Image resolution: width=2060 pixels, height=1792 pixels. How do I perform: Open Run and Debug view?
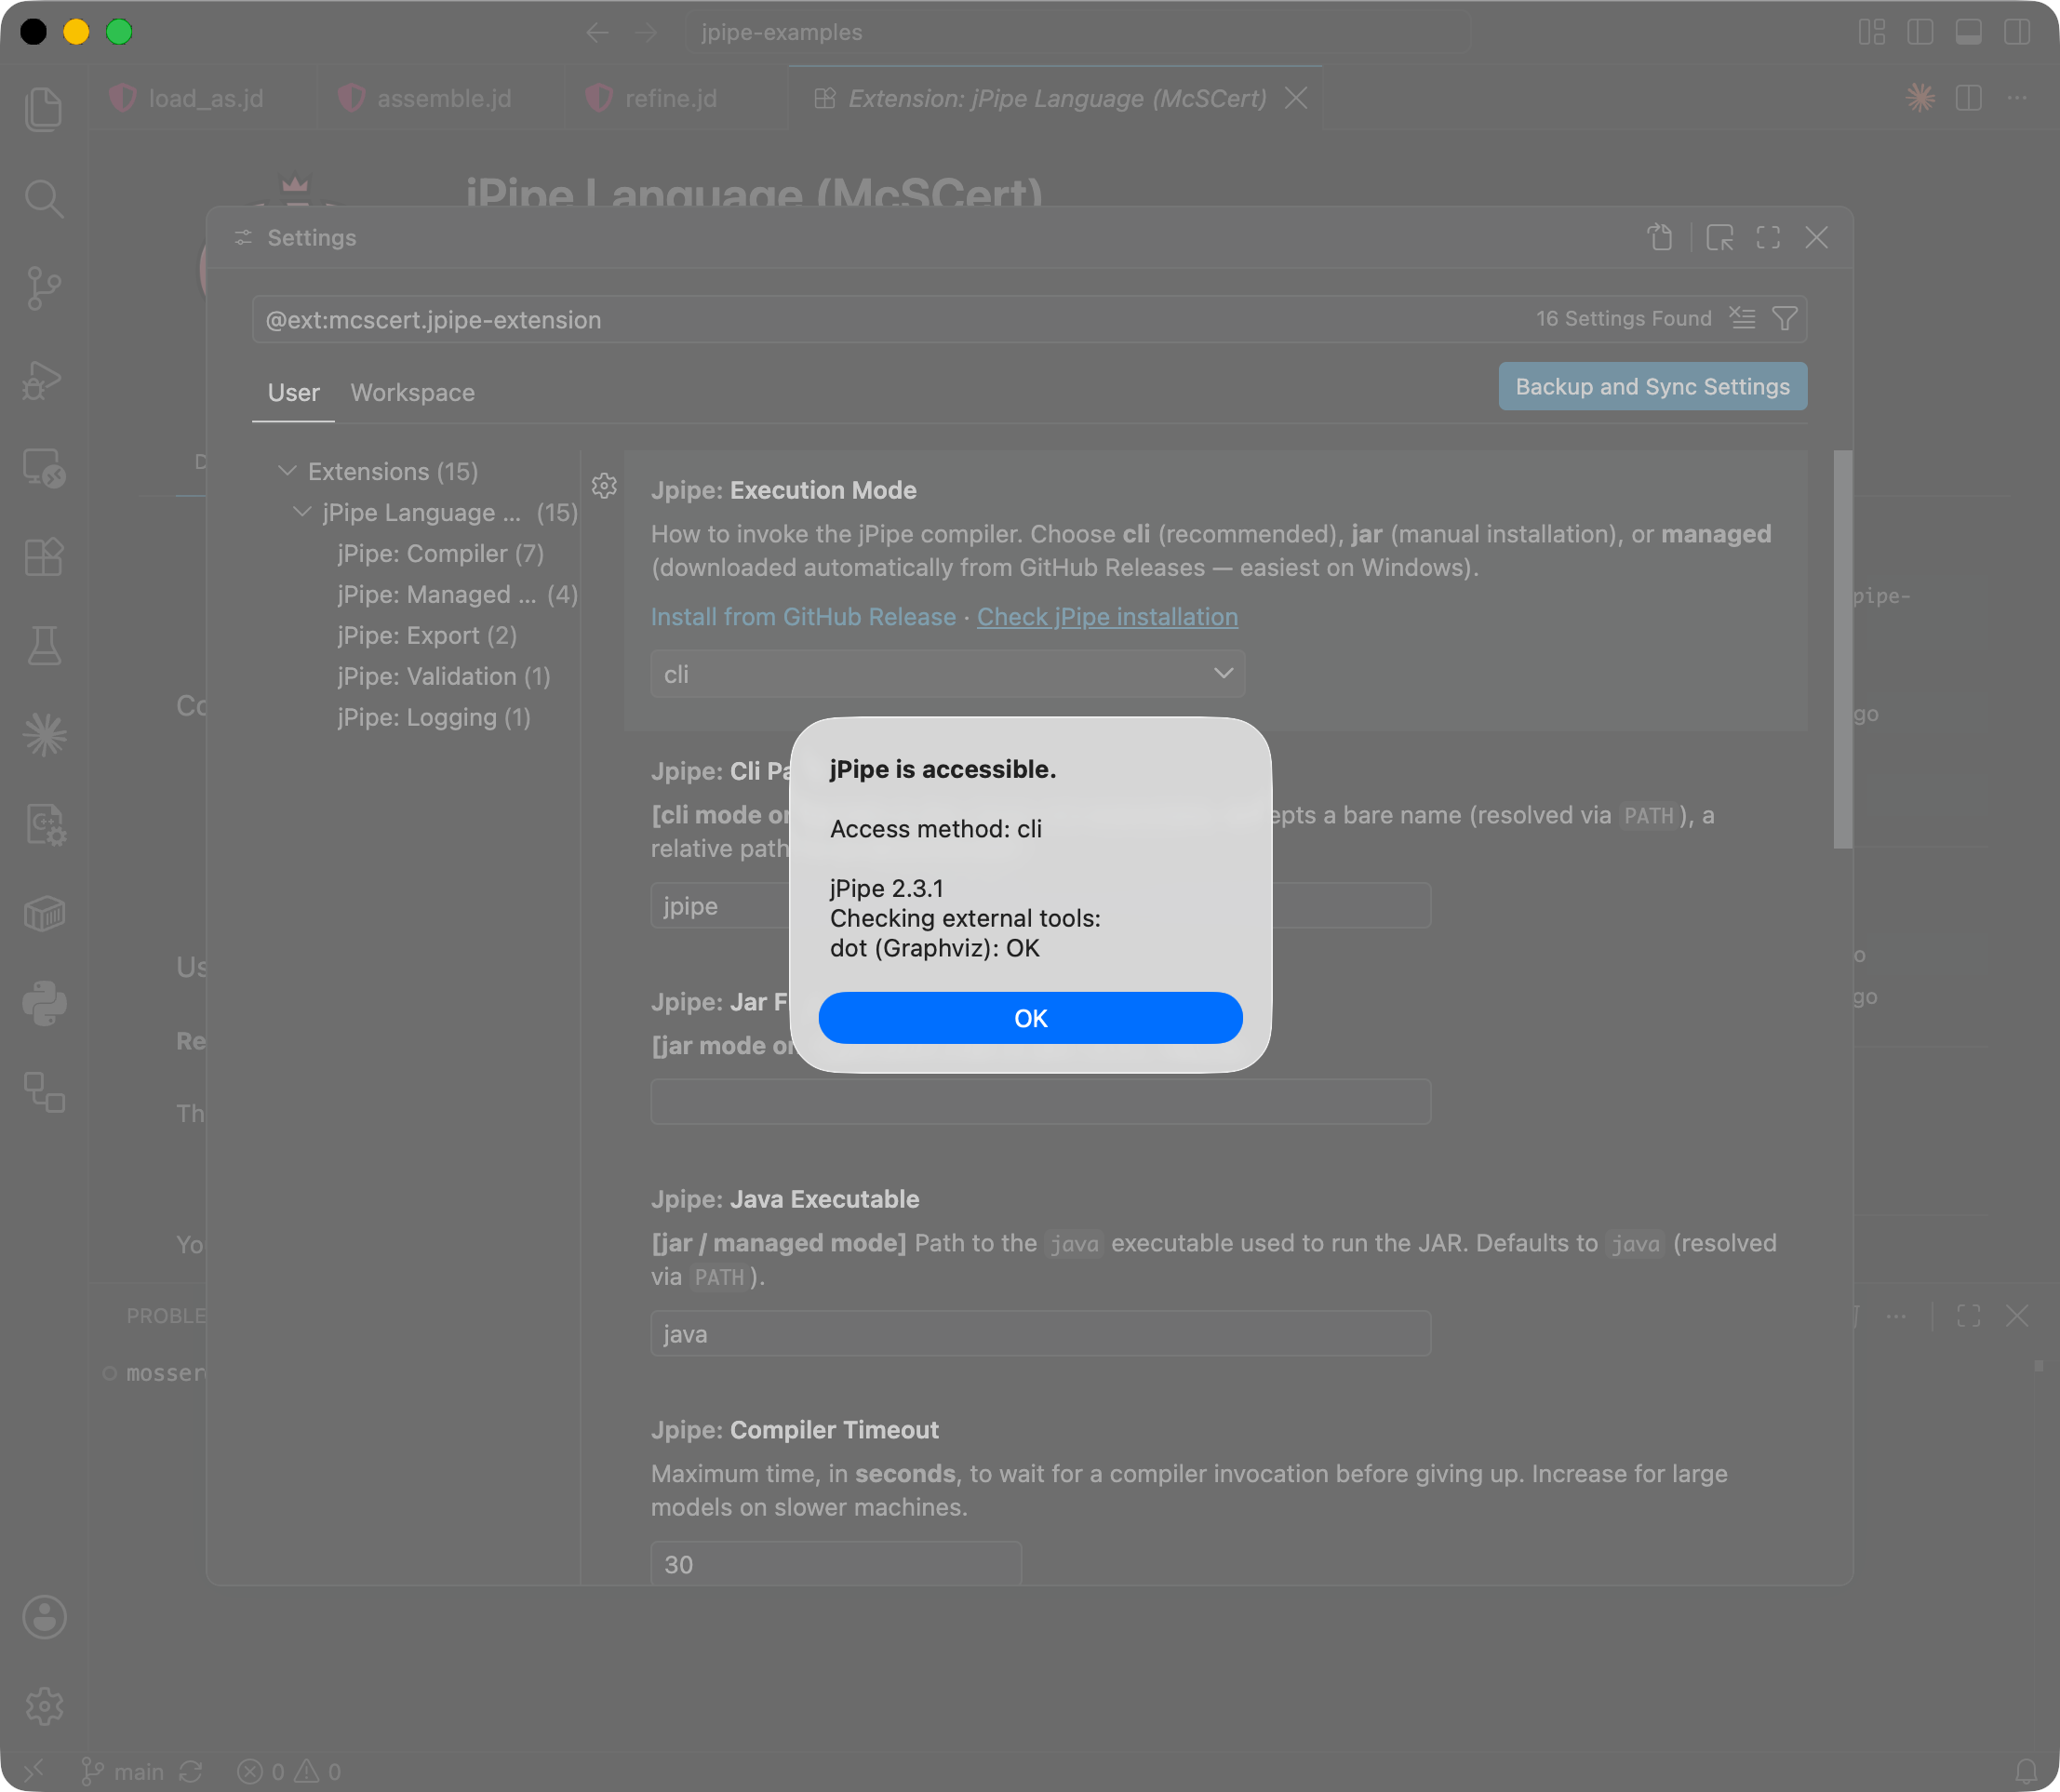[x=44, y=379]
